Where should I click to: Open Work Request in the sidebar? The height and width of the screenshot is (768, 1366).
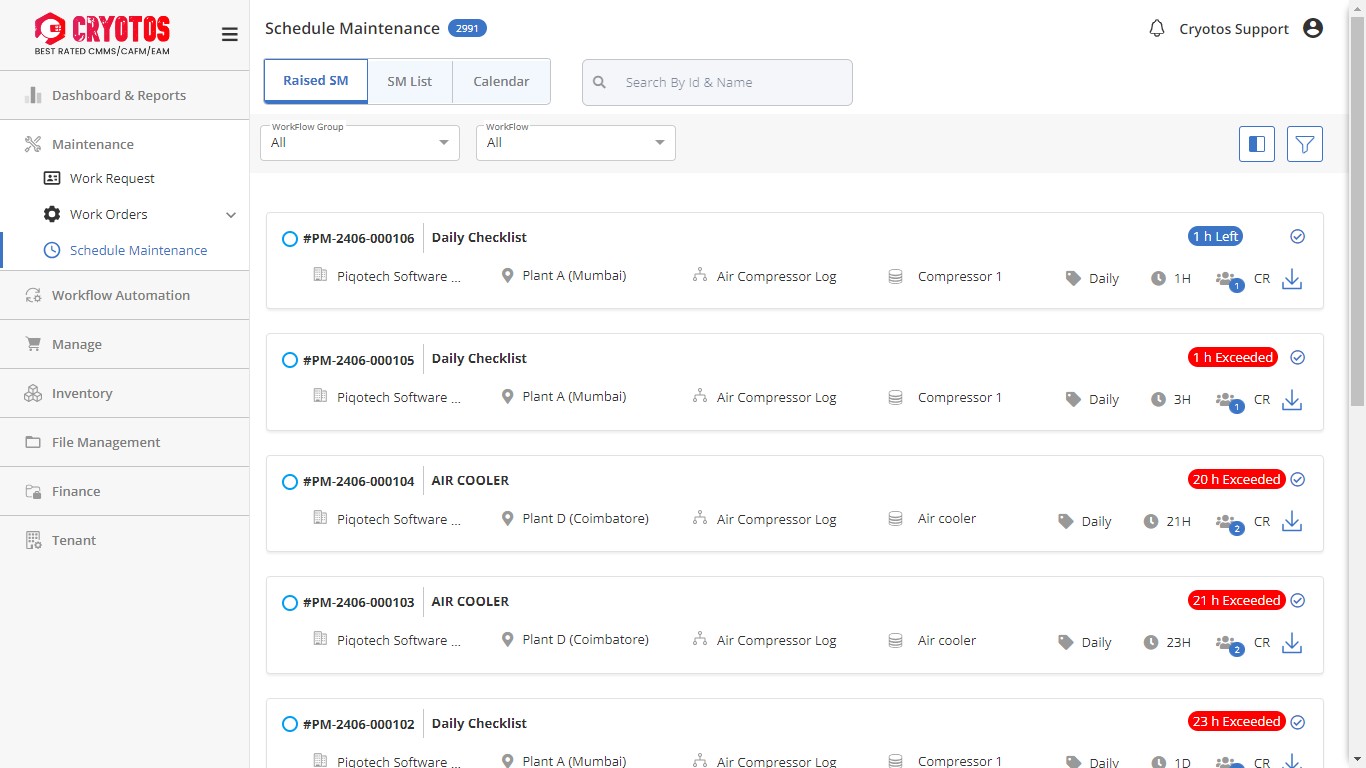coord(112,178)
